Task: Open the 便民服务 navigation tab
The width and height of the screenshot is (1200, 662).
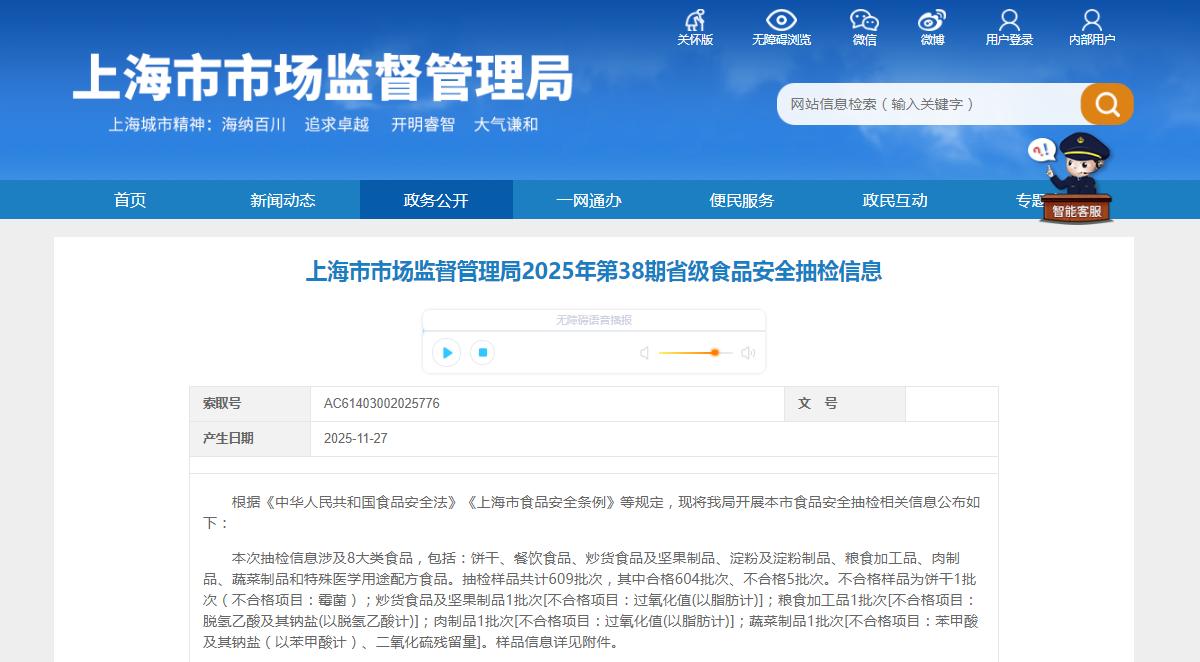Action: 742,200
